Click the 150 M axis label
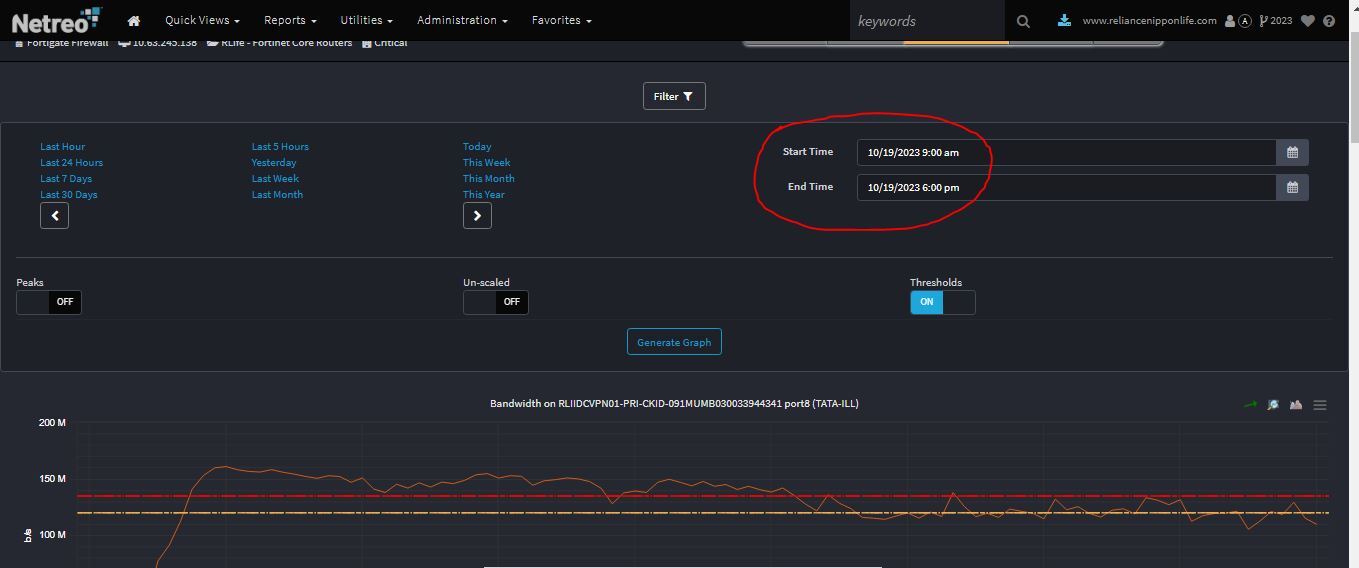This screenshot has height=568, width=1359. coord(52,479)
